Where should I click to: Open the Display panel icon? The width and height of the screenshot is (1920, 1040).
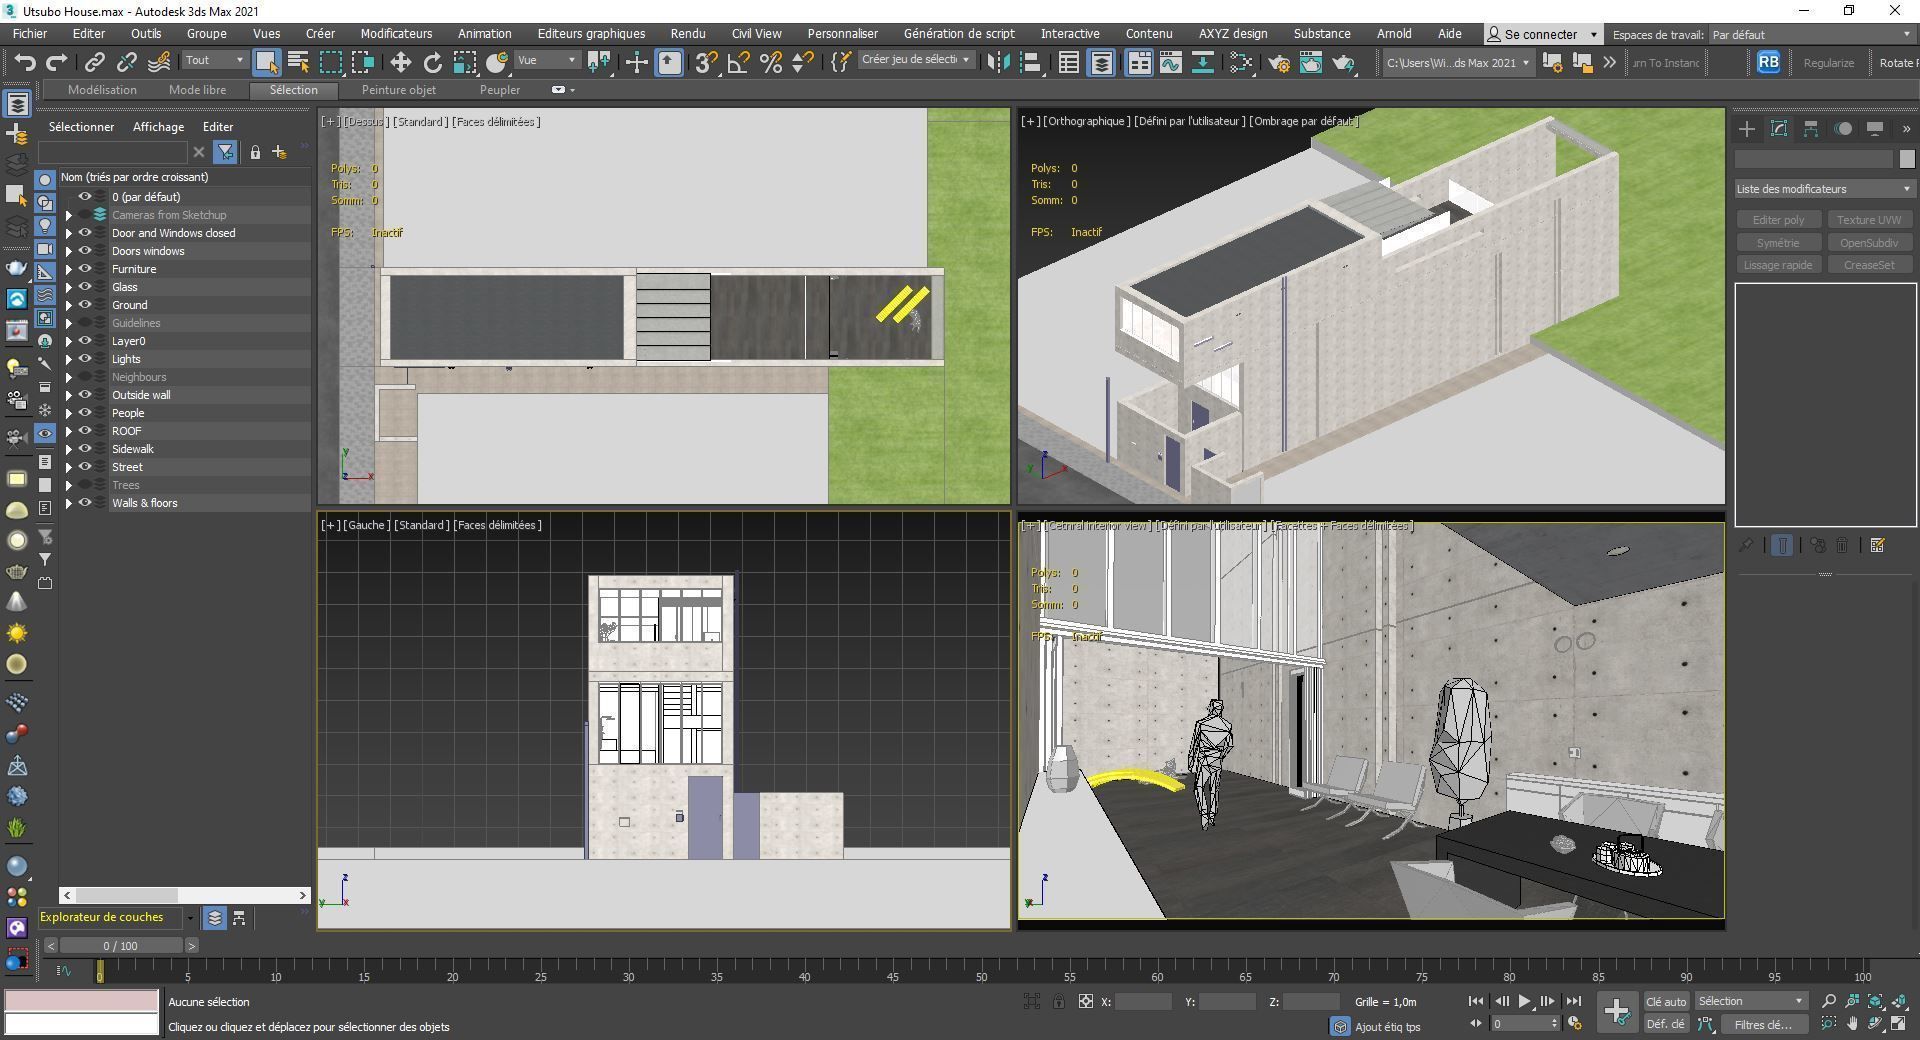point(1875,128)
